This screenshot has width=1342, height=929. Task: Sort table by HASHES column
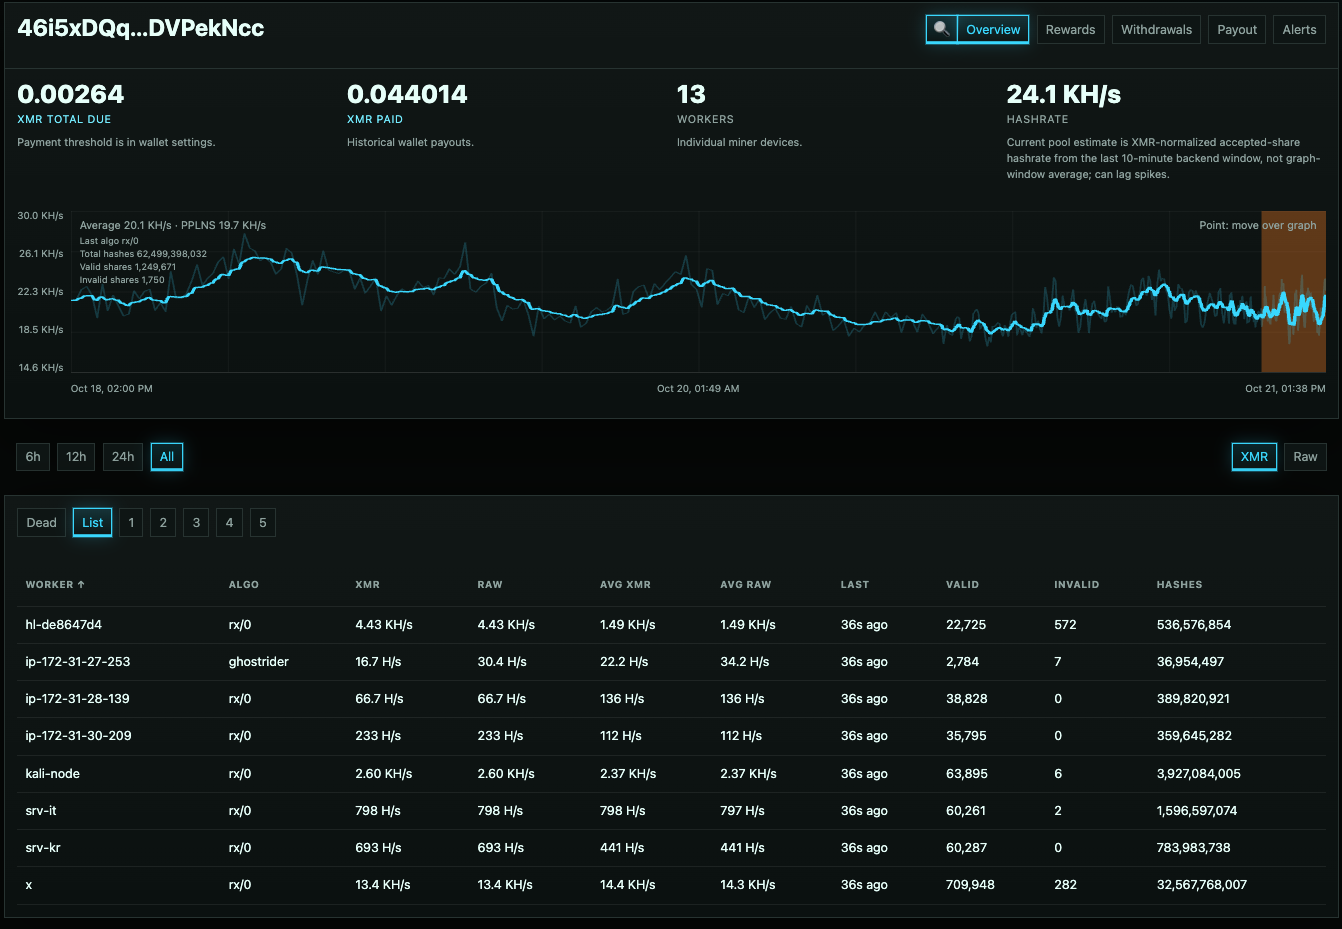click(x=1179, y=585)
